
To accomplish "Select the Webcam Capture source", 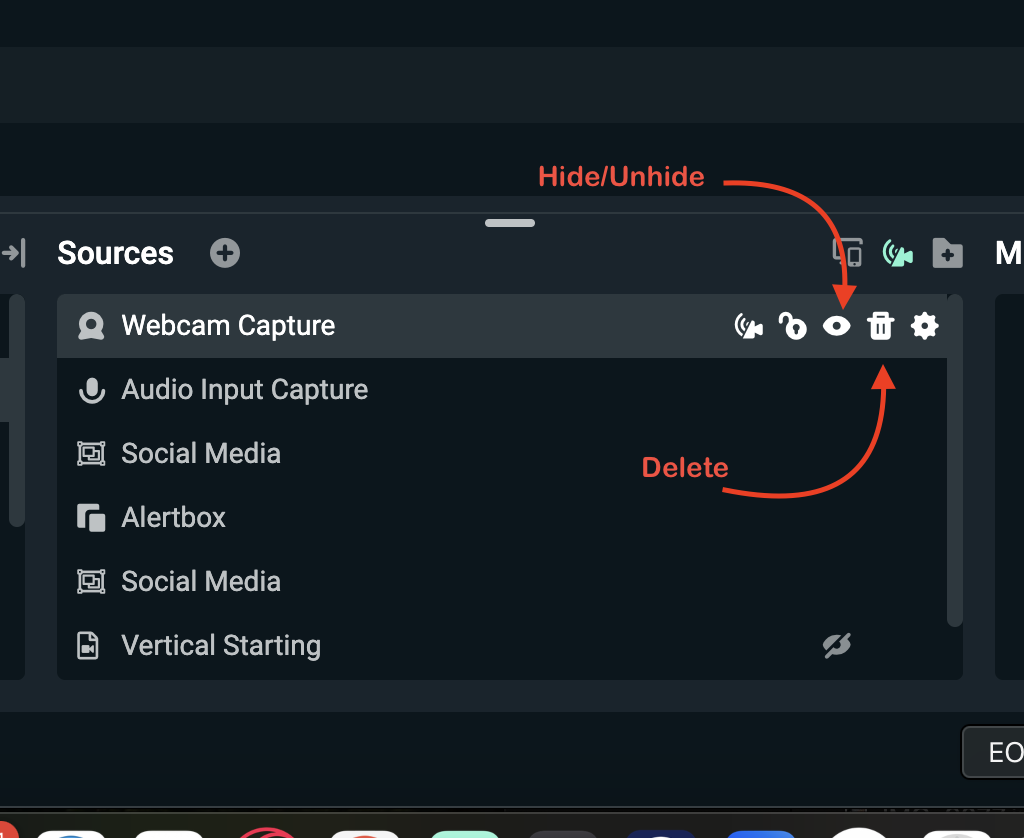I will click(228, 326).
